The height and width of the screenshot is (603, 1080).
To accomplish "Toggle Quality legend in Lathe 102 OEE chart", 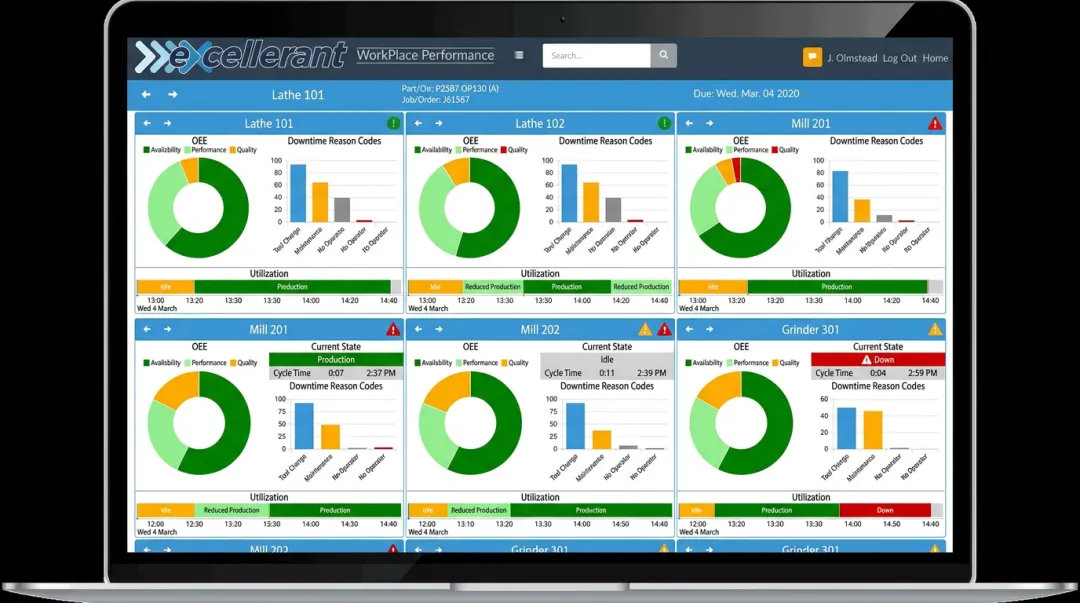I will (x=515, y=150).
